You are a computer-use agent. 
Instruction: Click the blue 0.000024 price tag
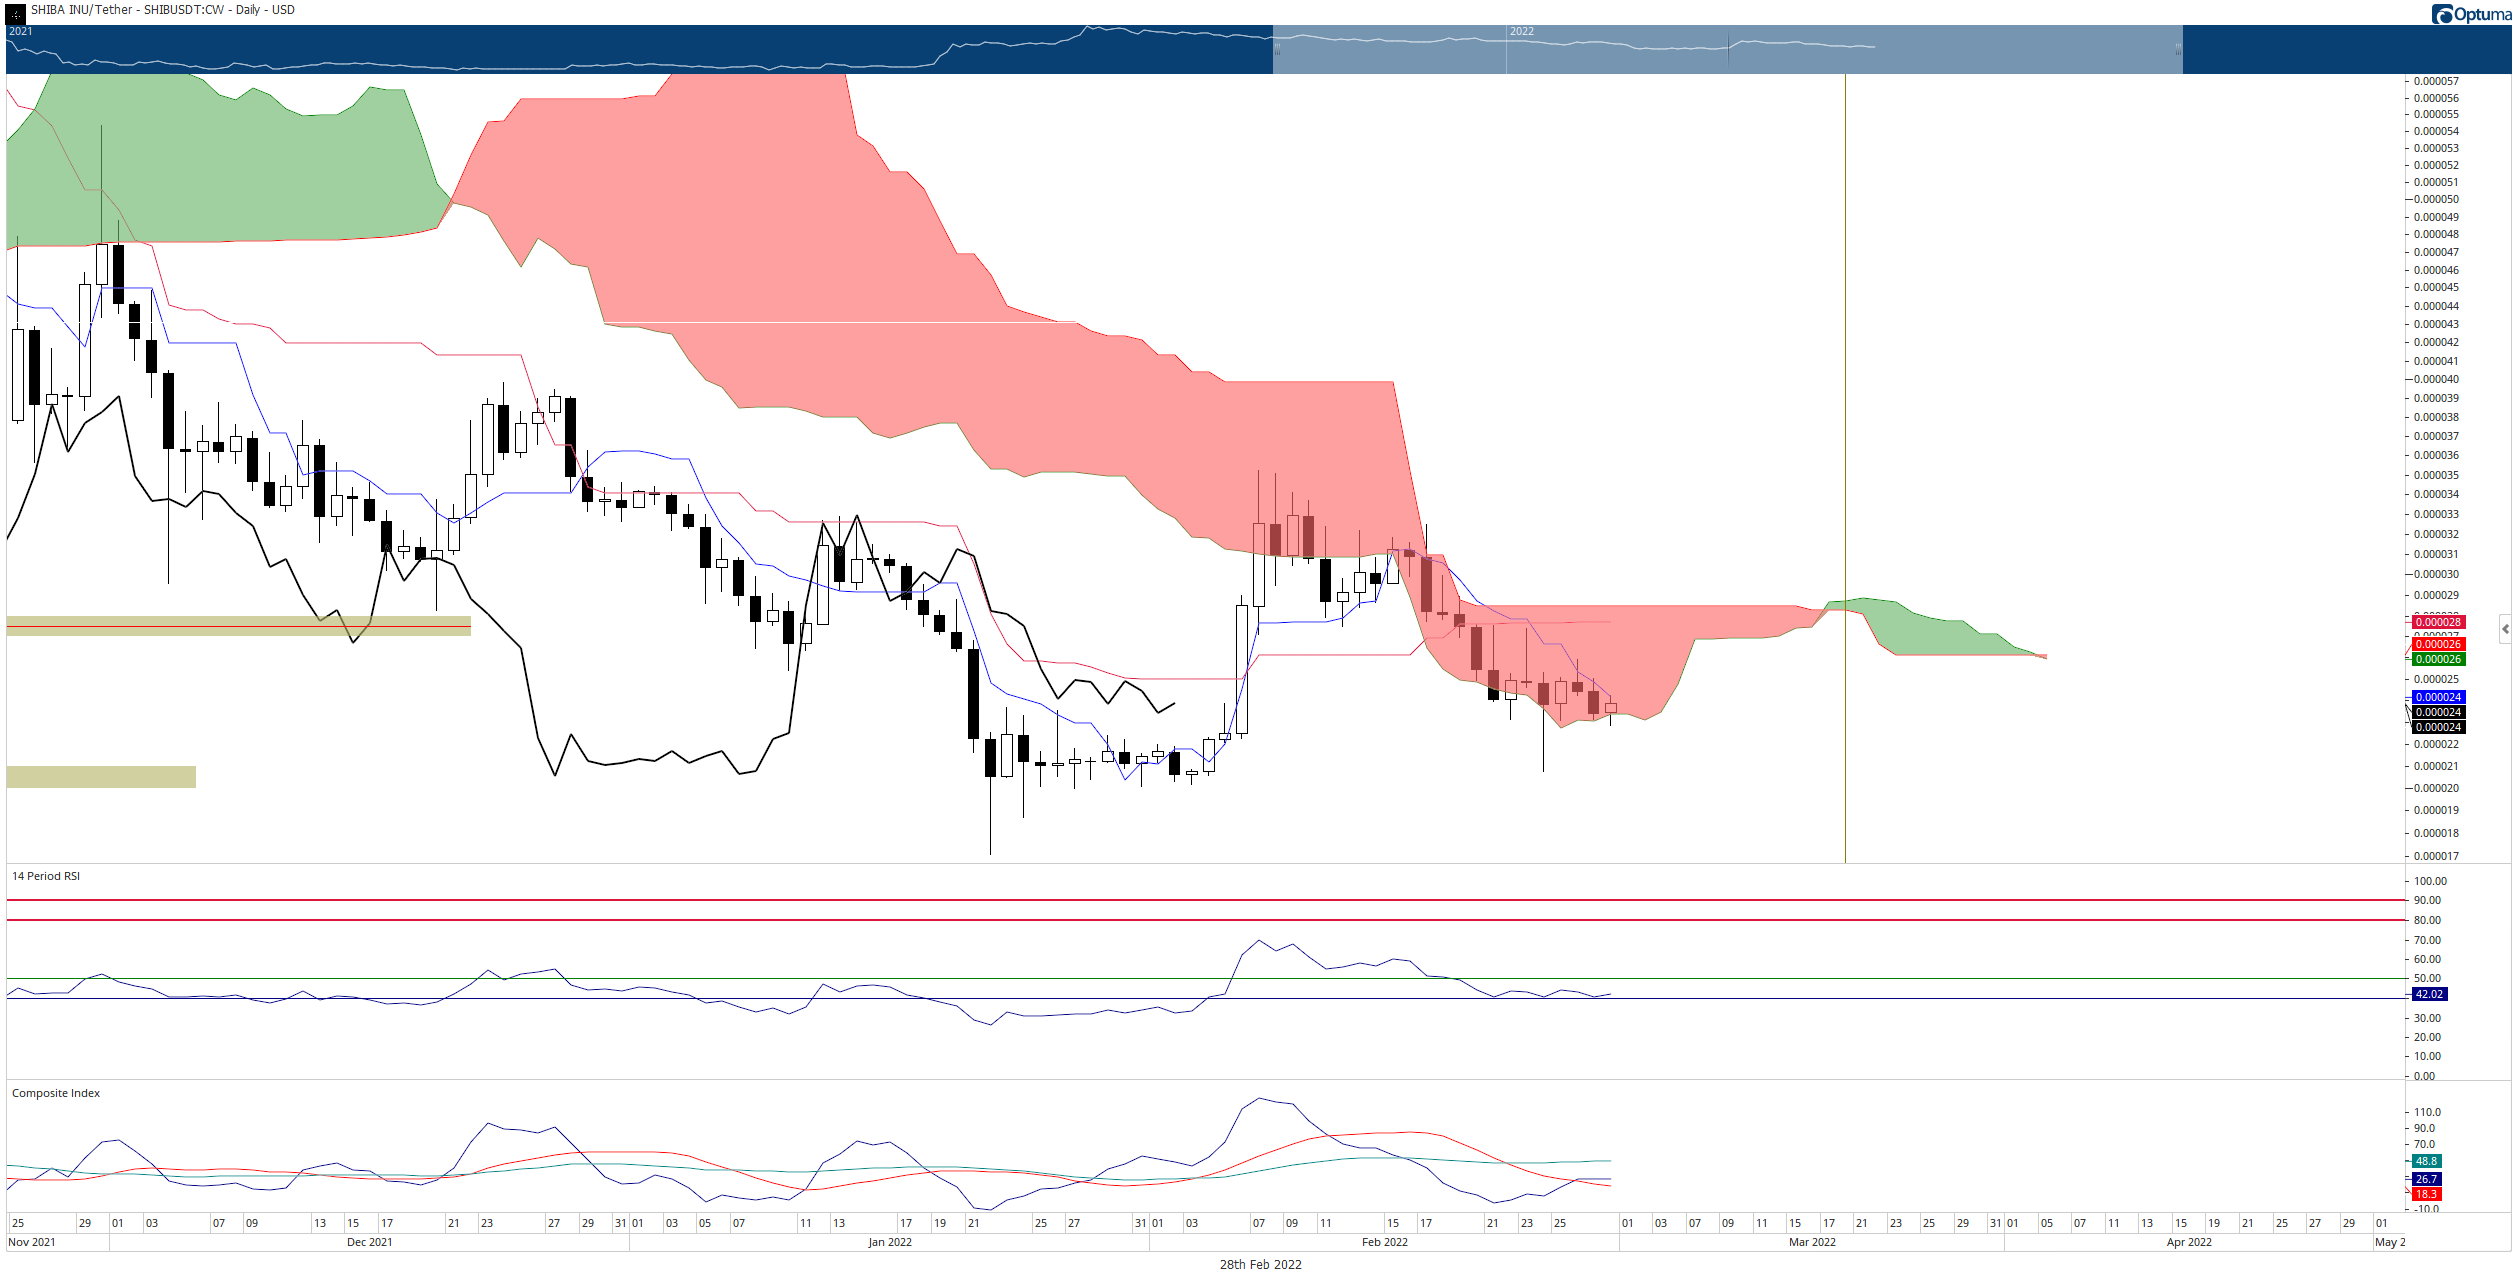point(2437,697)
